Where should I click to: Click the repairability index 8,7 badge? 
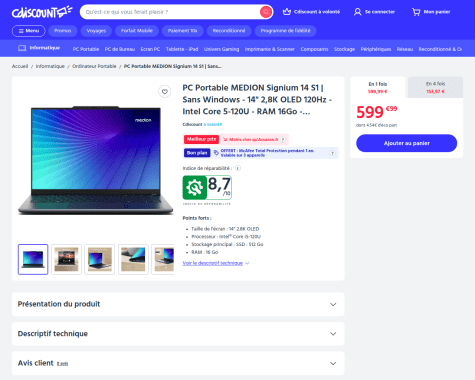pyautogui.click(x=207, y=188)
